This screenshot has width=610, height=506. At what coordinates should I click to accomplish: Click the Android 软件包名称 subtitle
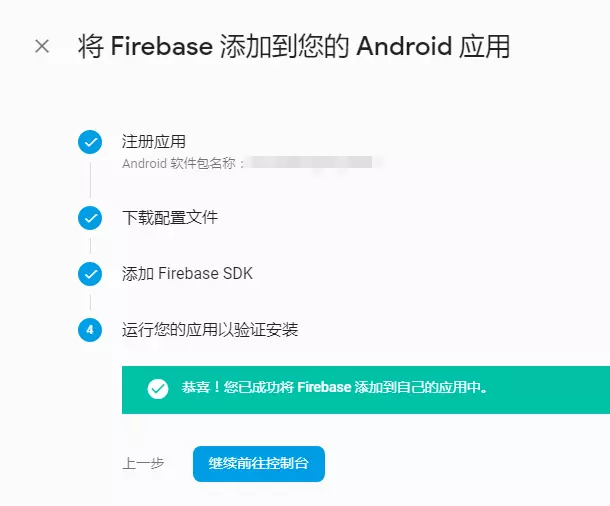183,163
